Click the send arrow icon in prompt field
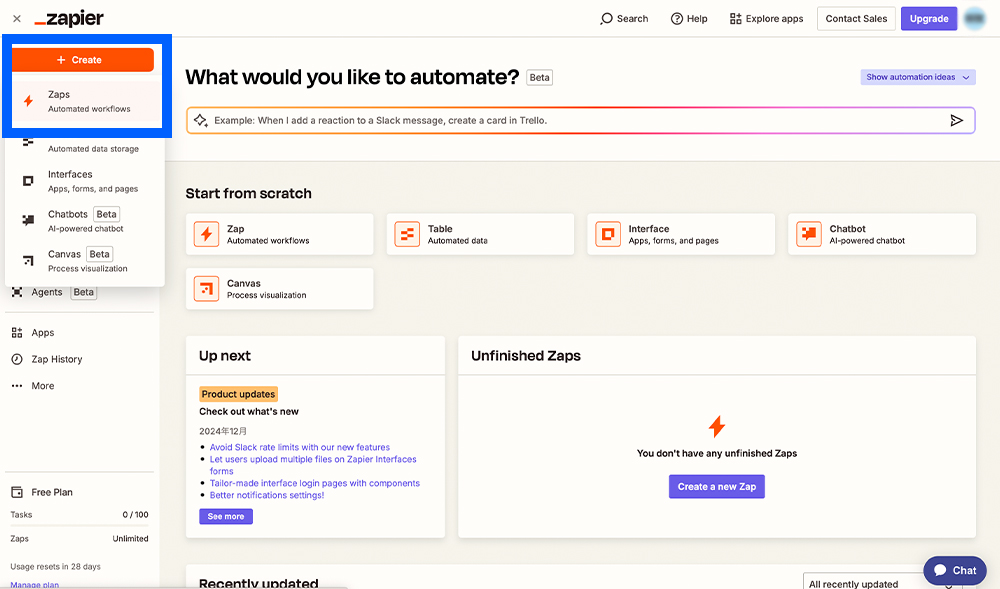This screenshot has height=589, width=1000. point(956,120)
